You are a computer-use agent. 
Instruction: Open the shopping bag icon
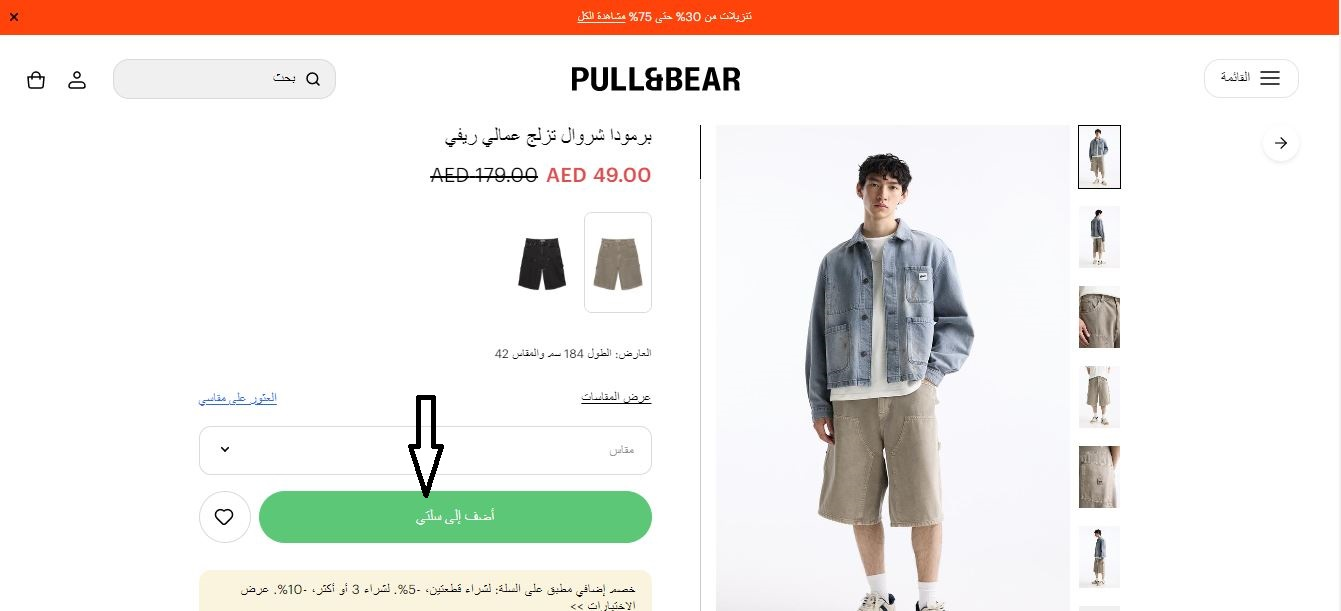(36, 80)
